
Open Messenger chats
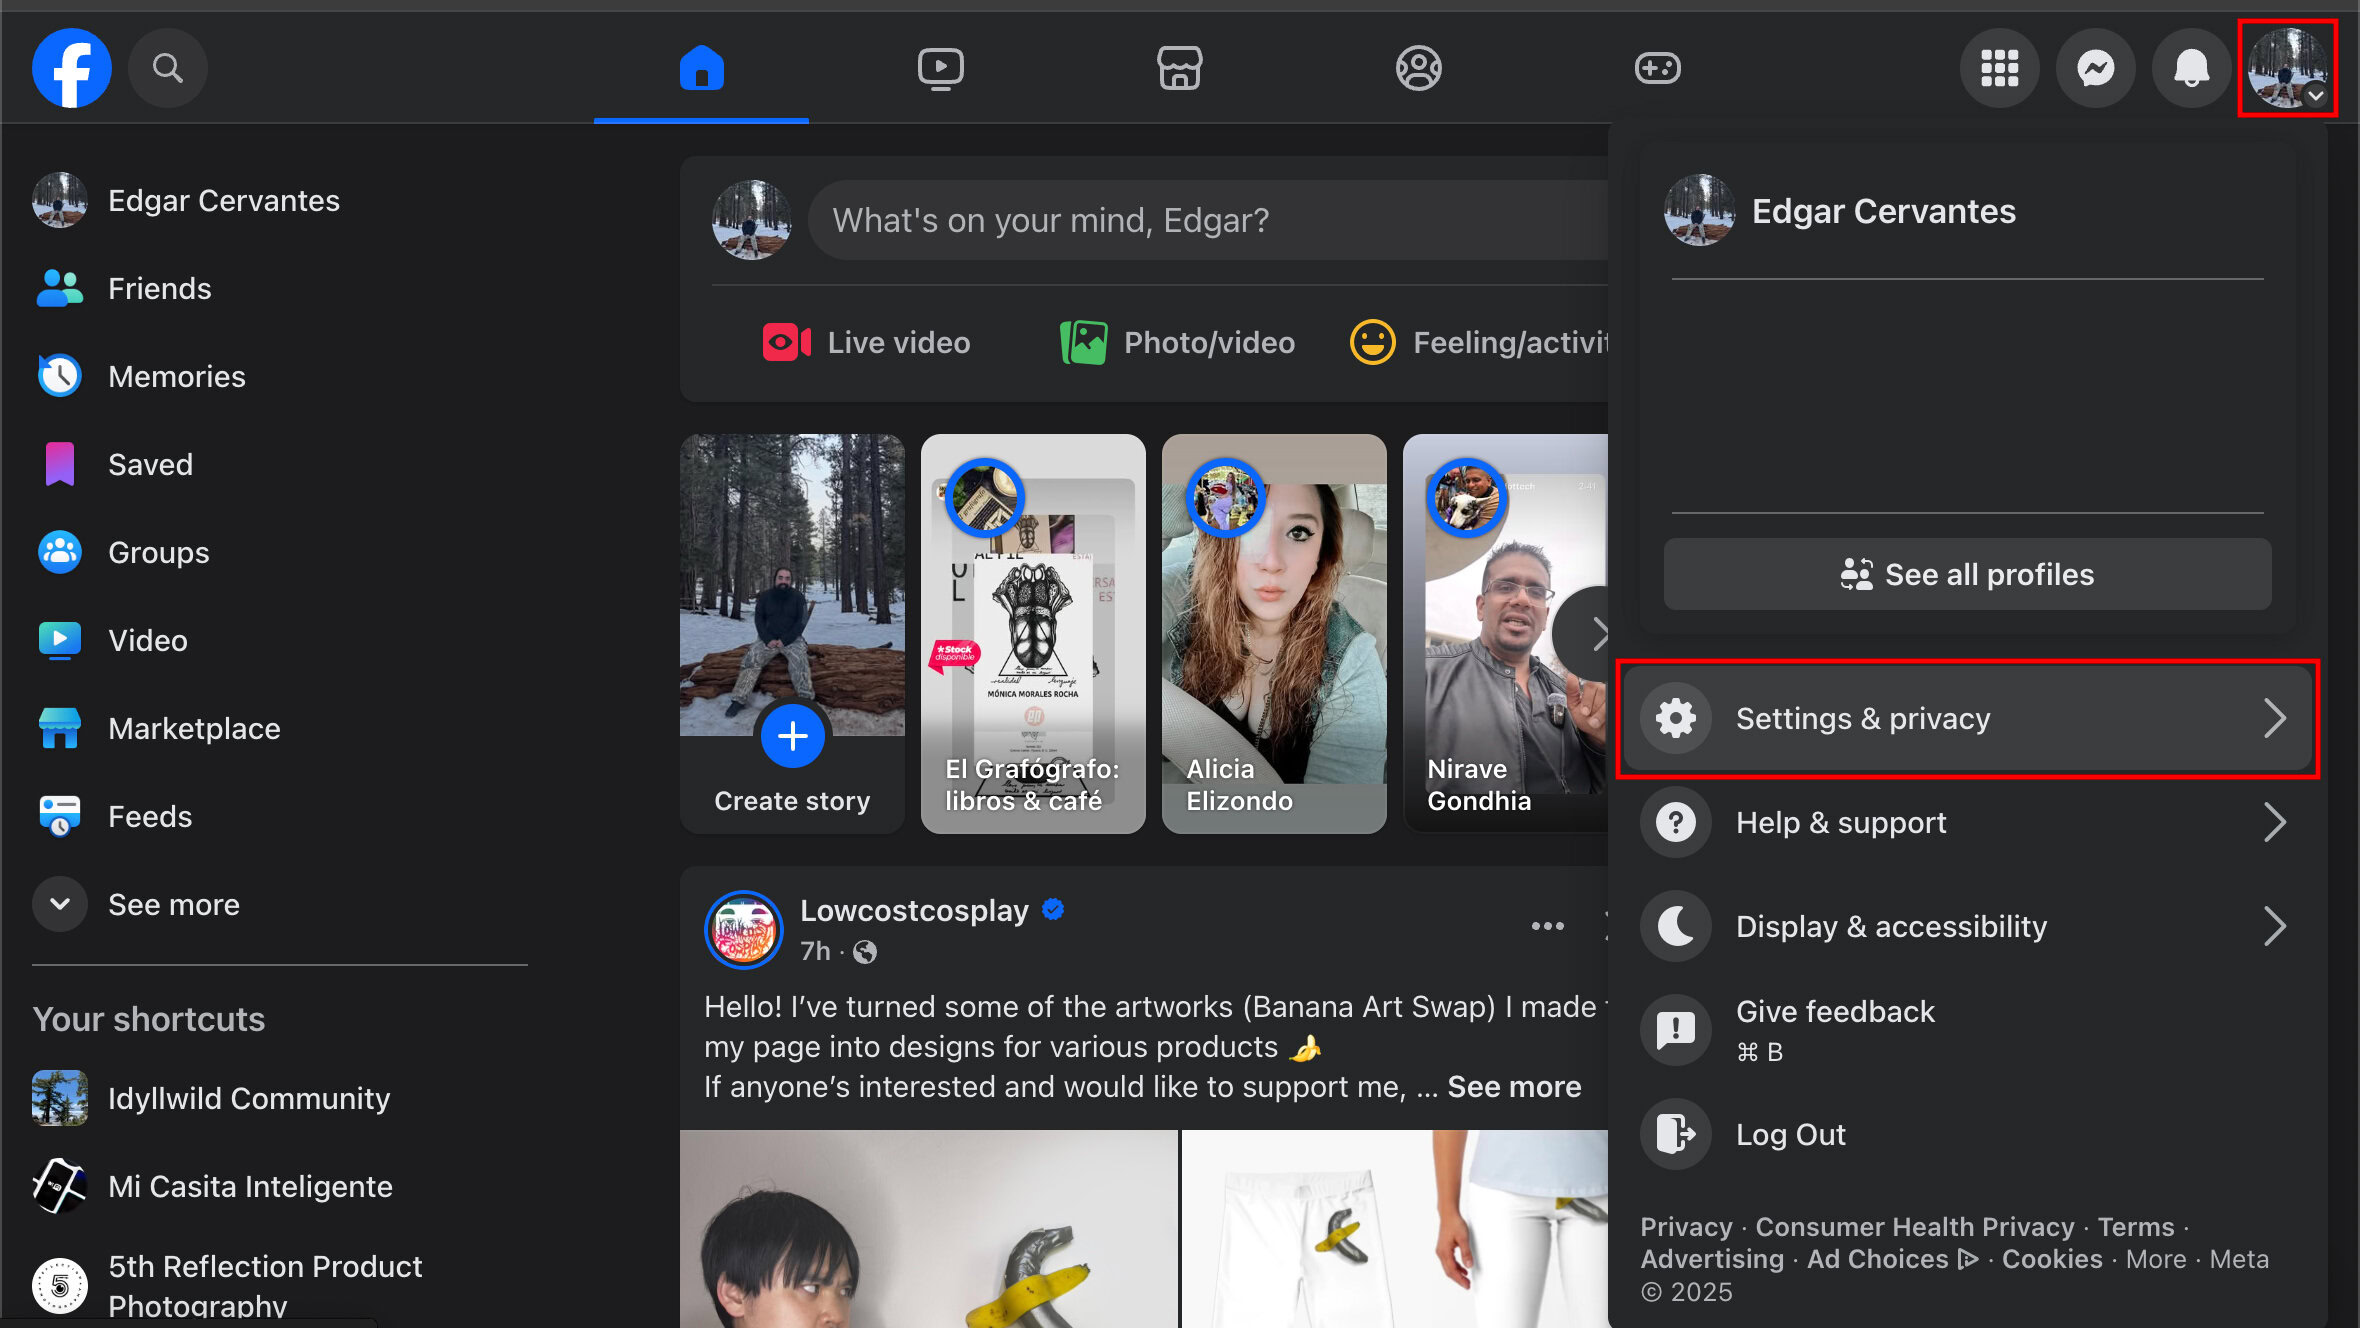click(x=2095, y=67)
